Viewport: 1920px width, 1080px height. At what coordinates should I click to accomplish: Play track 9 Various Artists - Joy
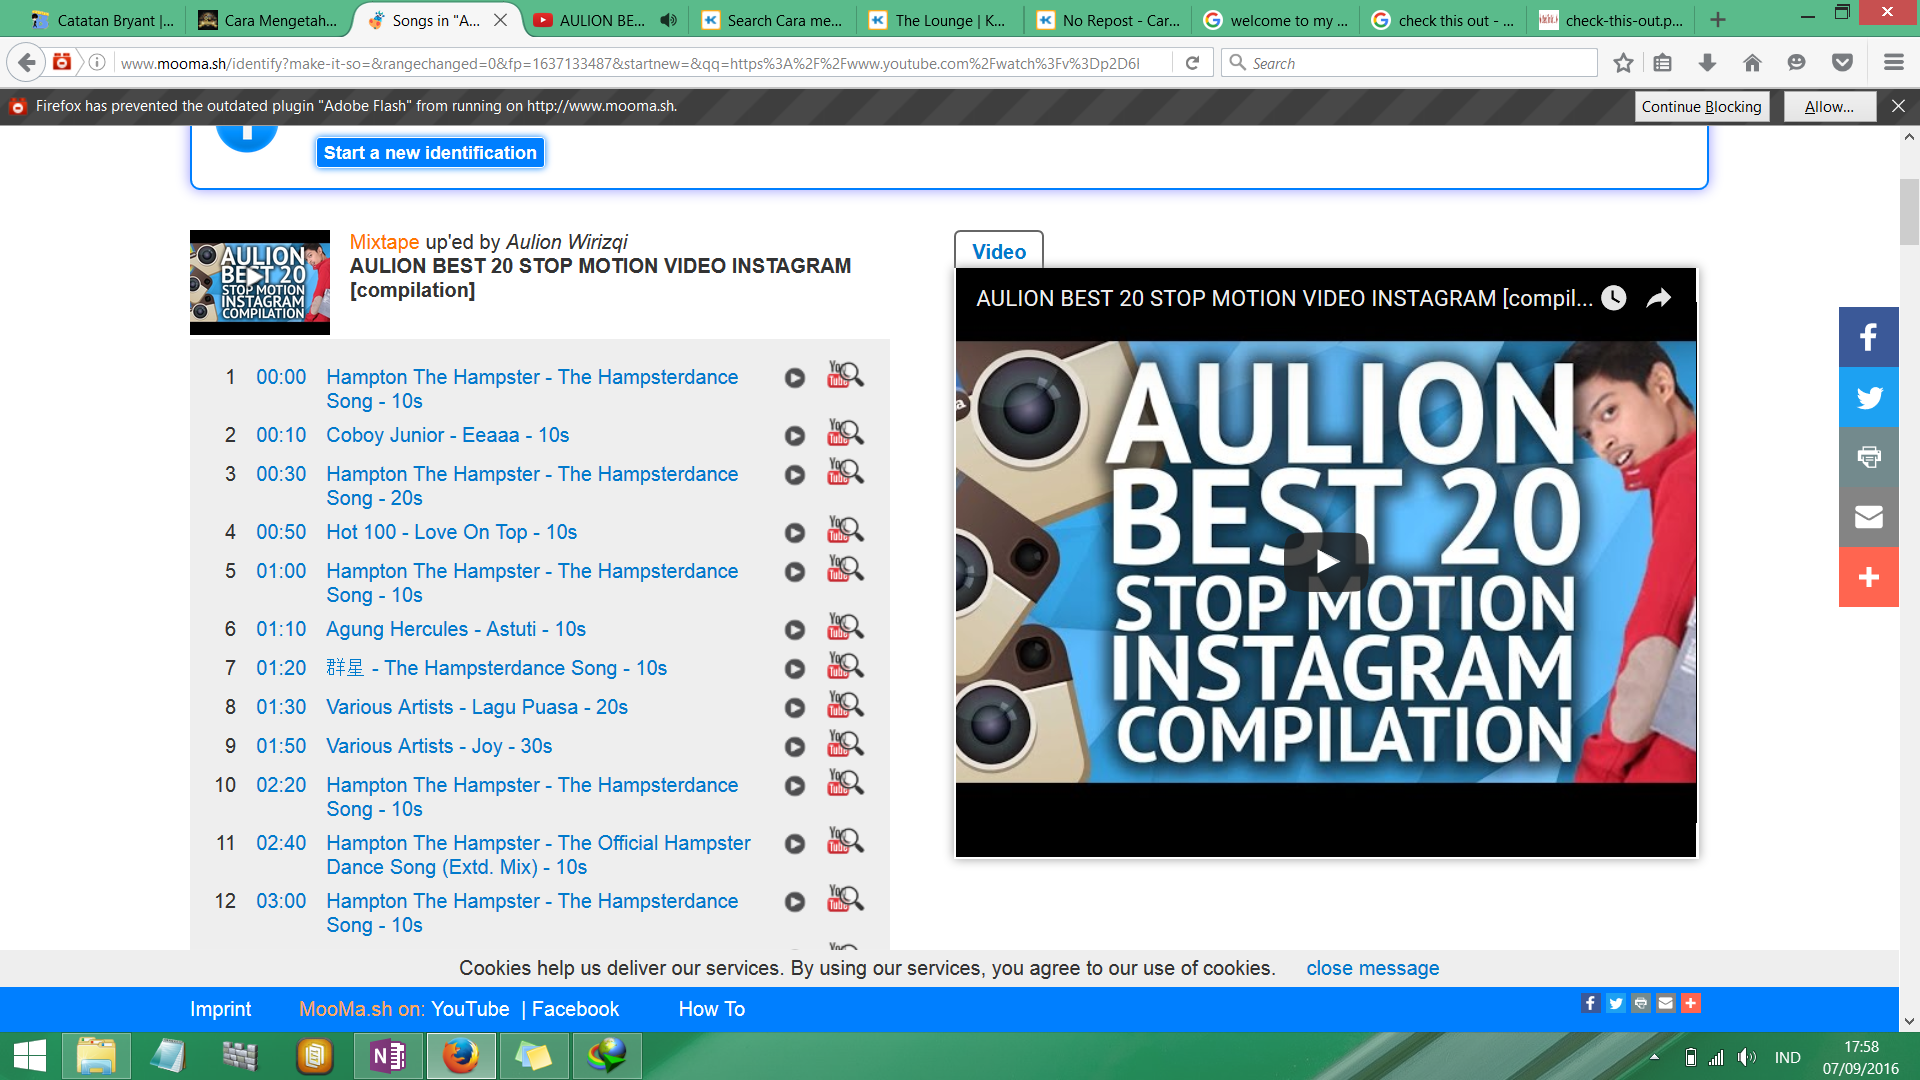795,747
